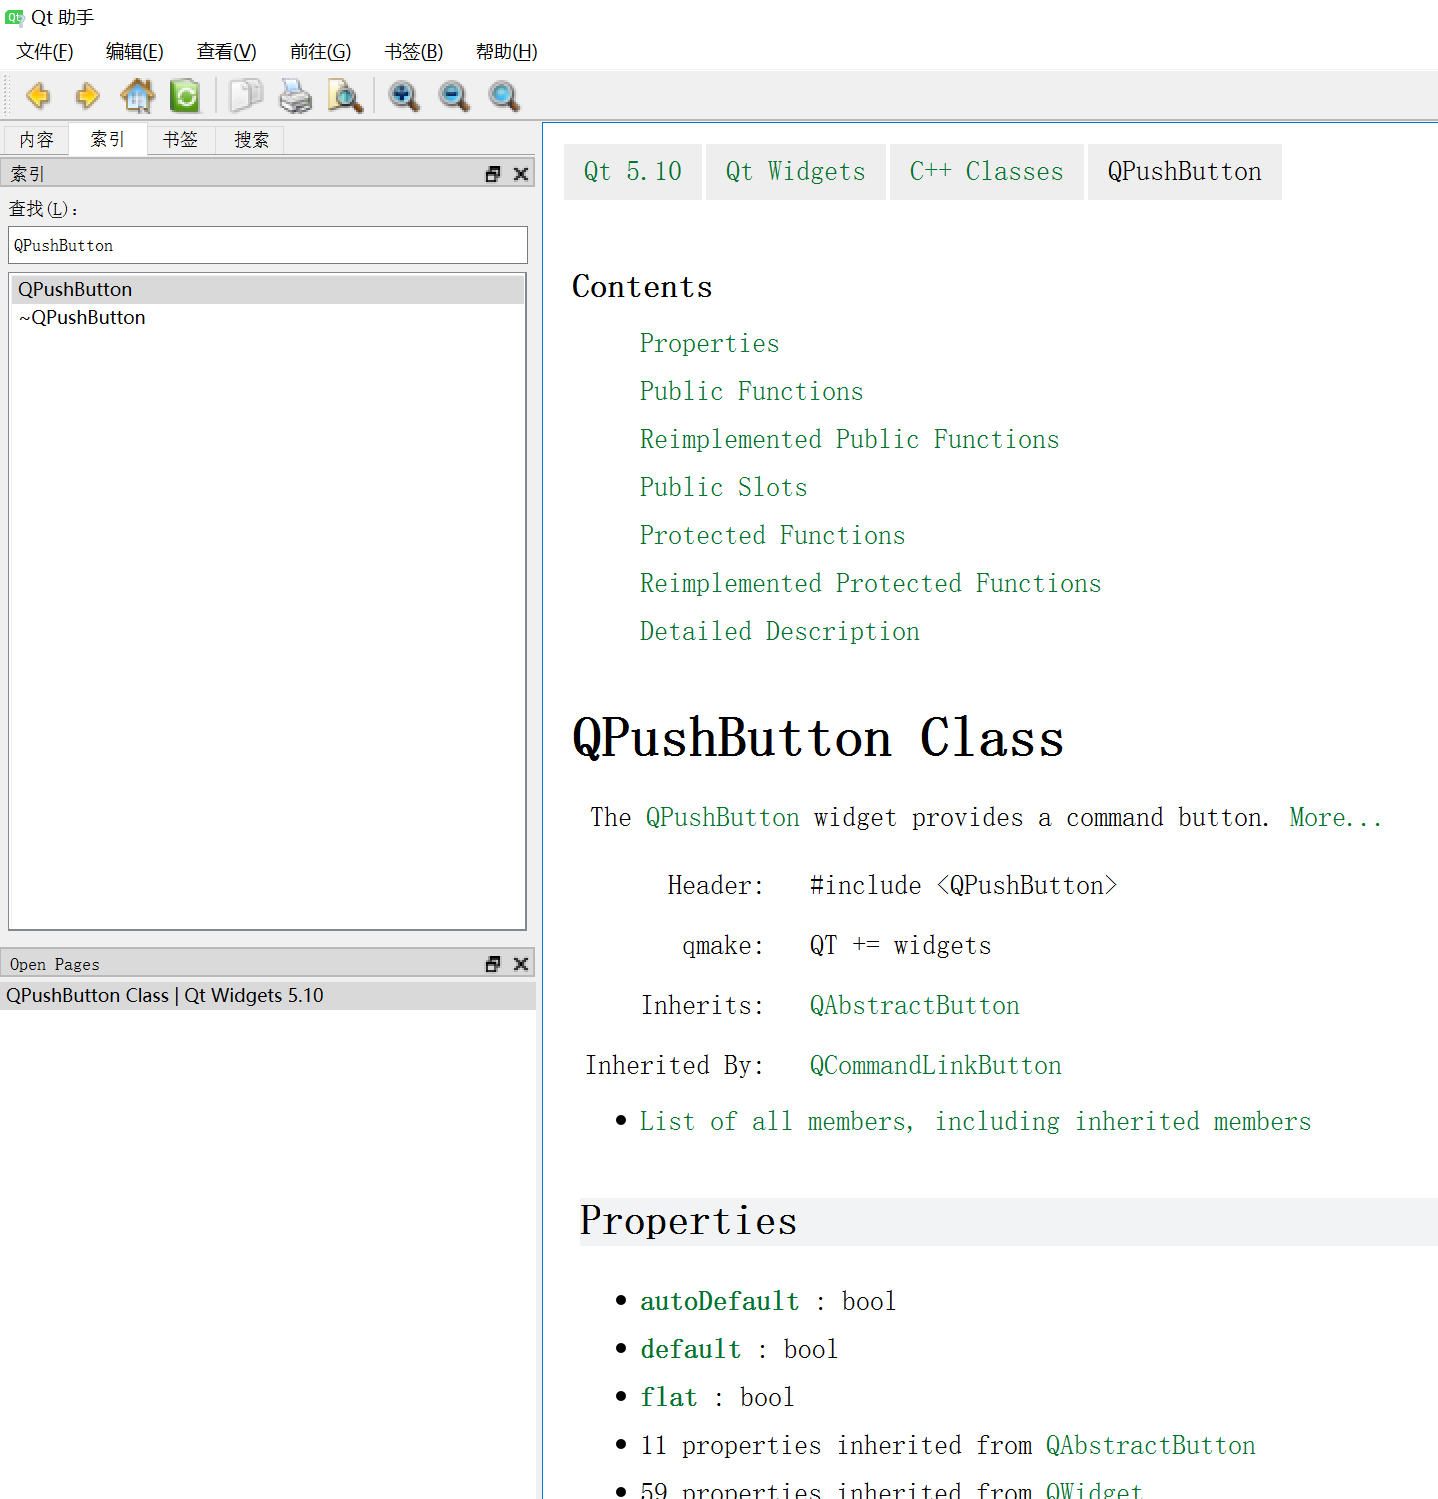Click the Copy selected text icon

[245, 96]
